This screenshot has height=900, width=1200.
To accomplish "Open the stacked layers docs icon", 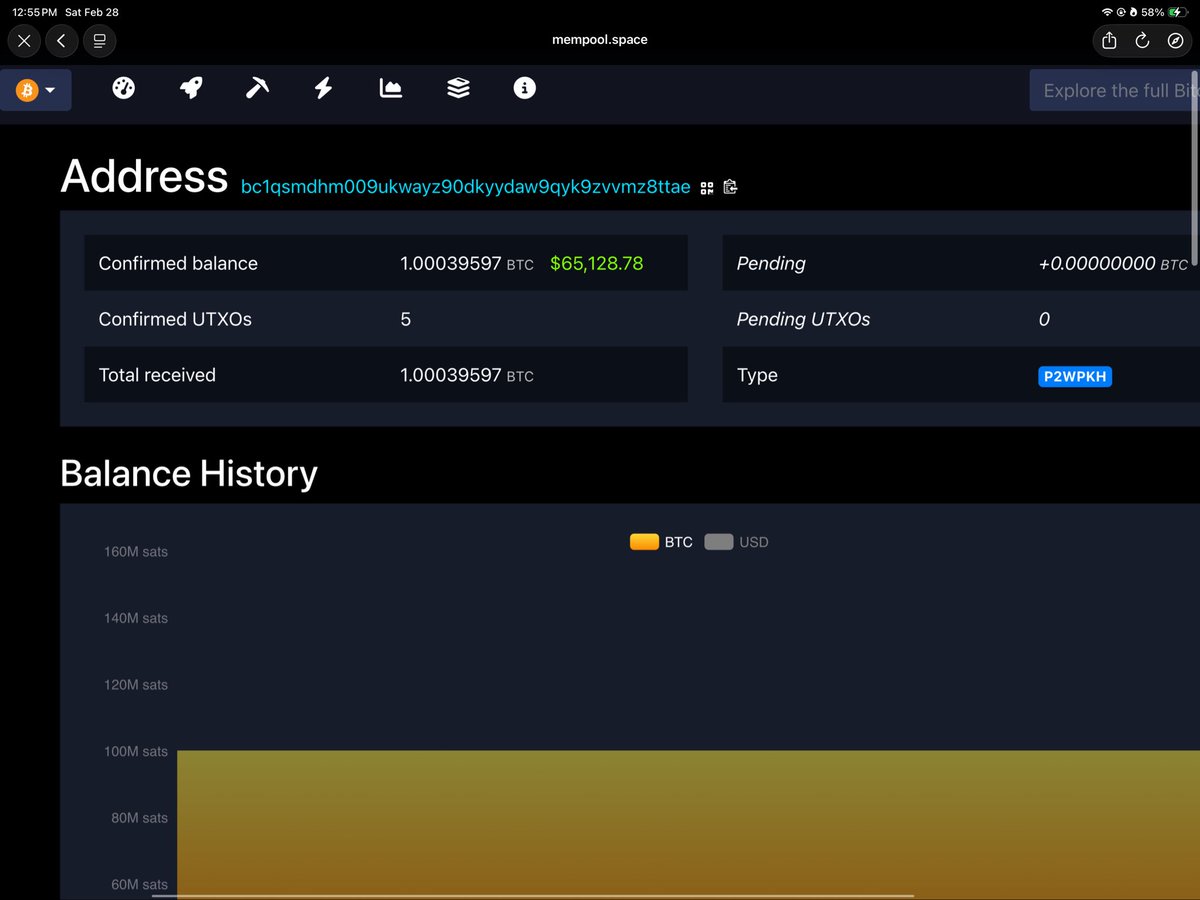I will 458,88.
